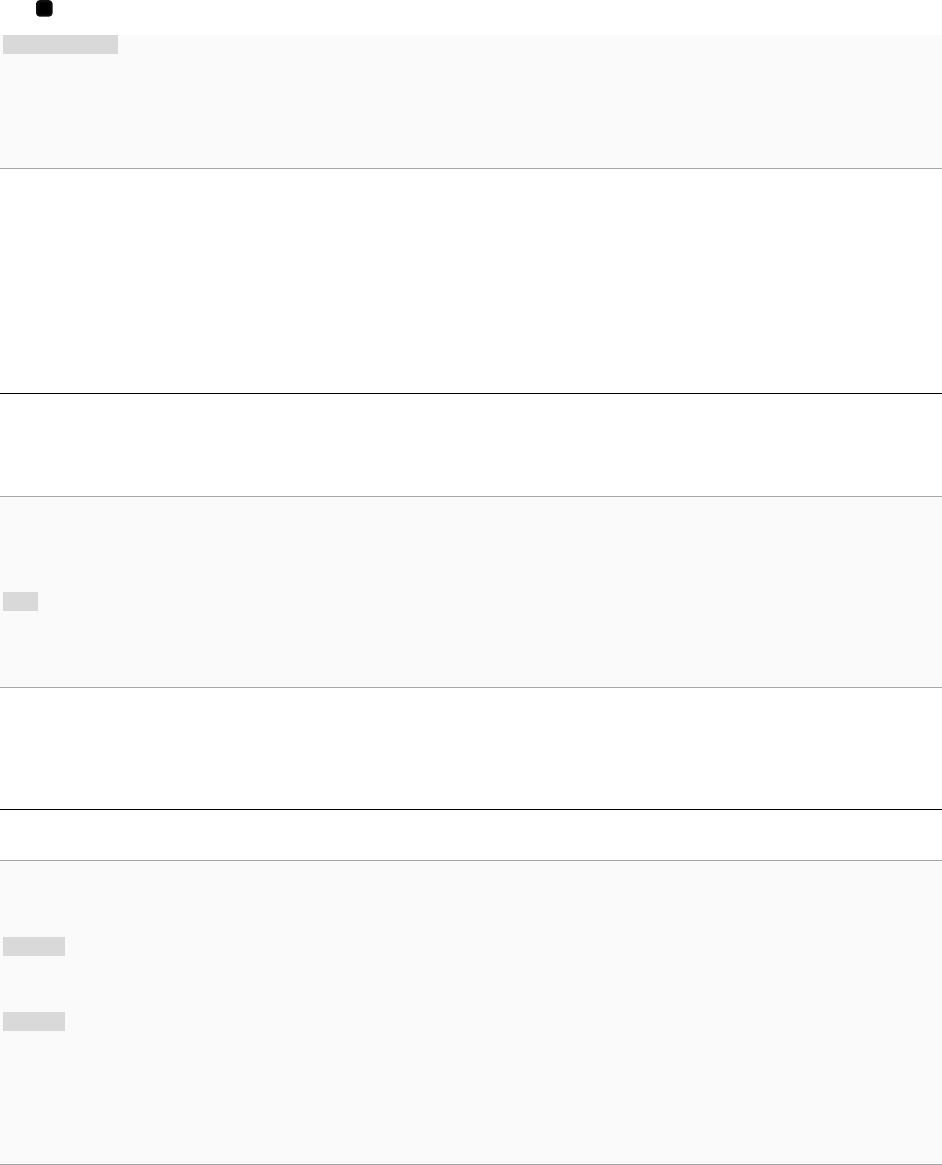Click gray border above the shortest-block panel
The width and height of the screenshot is (942, 1165).
[x=471, y=496]
